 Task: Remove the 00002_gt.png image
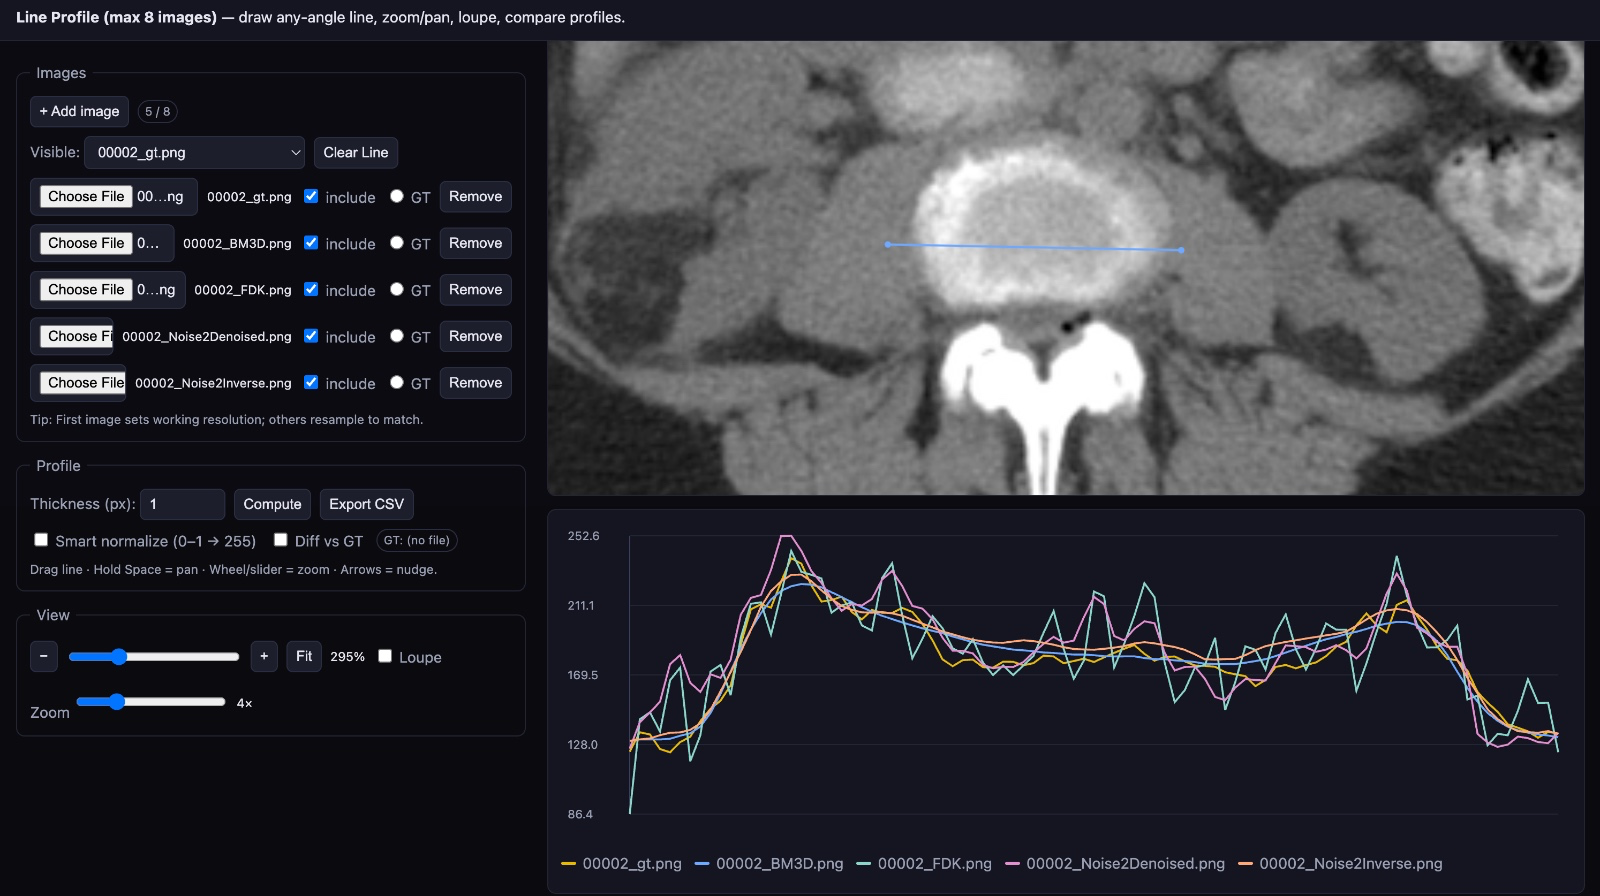click(x=475, y=196)
